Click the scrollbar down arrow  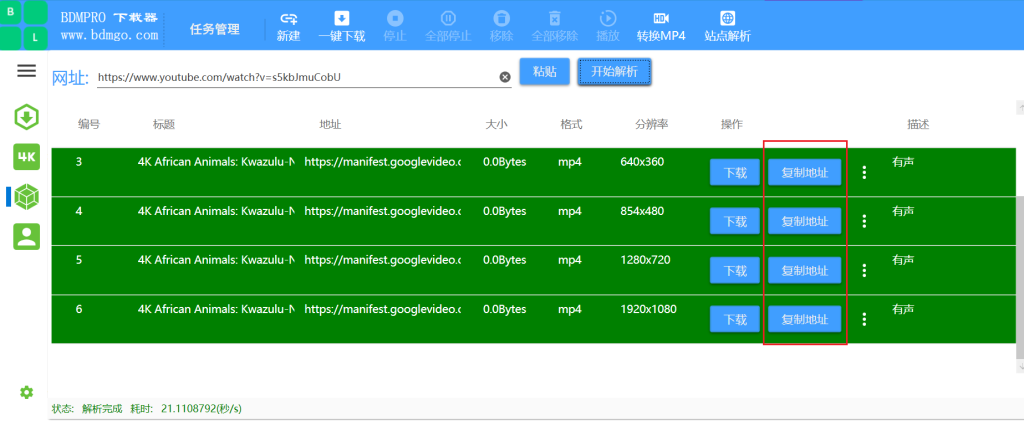point(1020,367)
